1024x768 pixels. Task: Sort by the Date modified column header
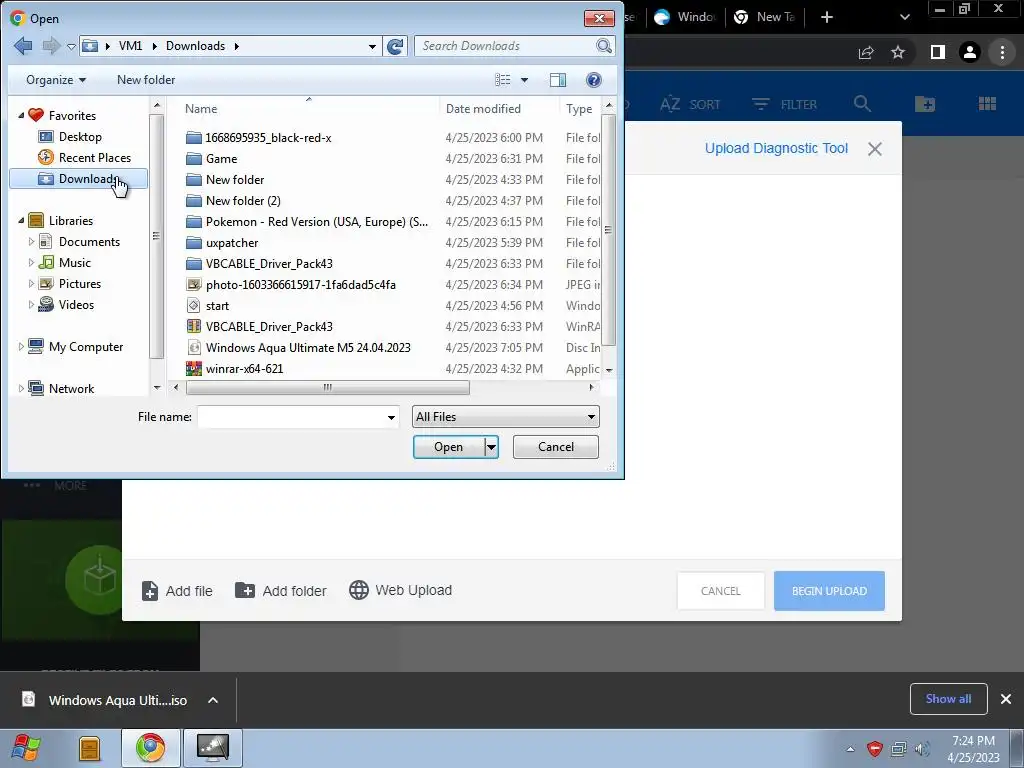[483, 108]
